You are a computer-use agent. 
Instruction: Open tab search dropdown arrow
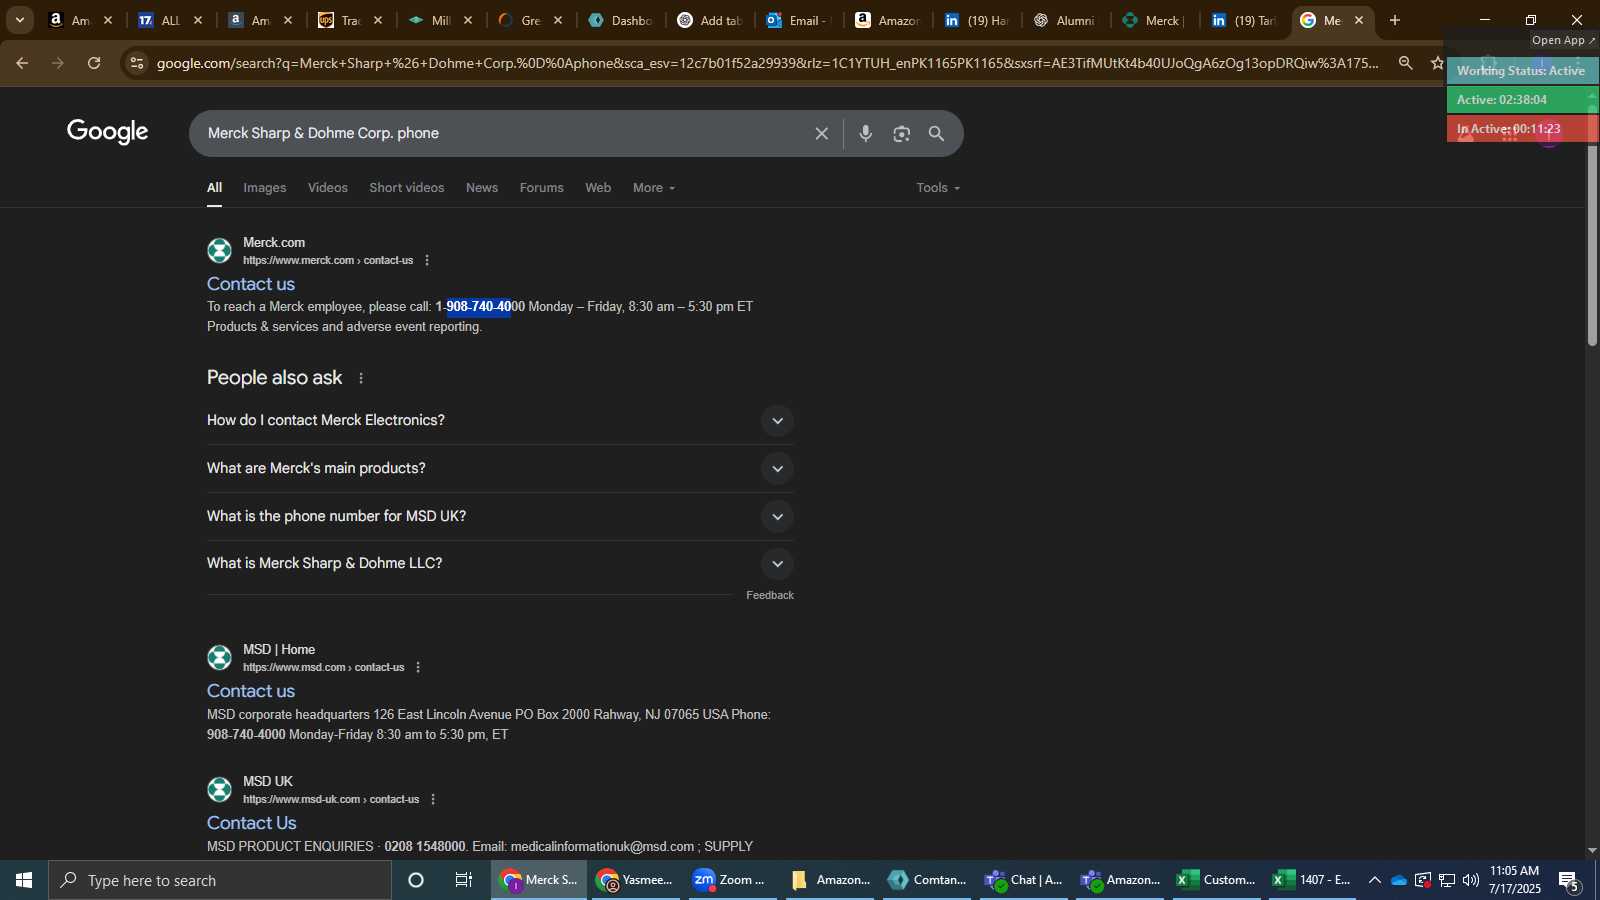pos(19,20)
